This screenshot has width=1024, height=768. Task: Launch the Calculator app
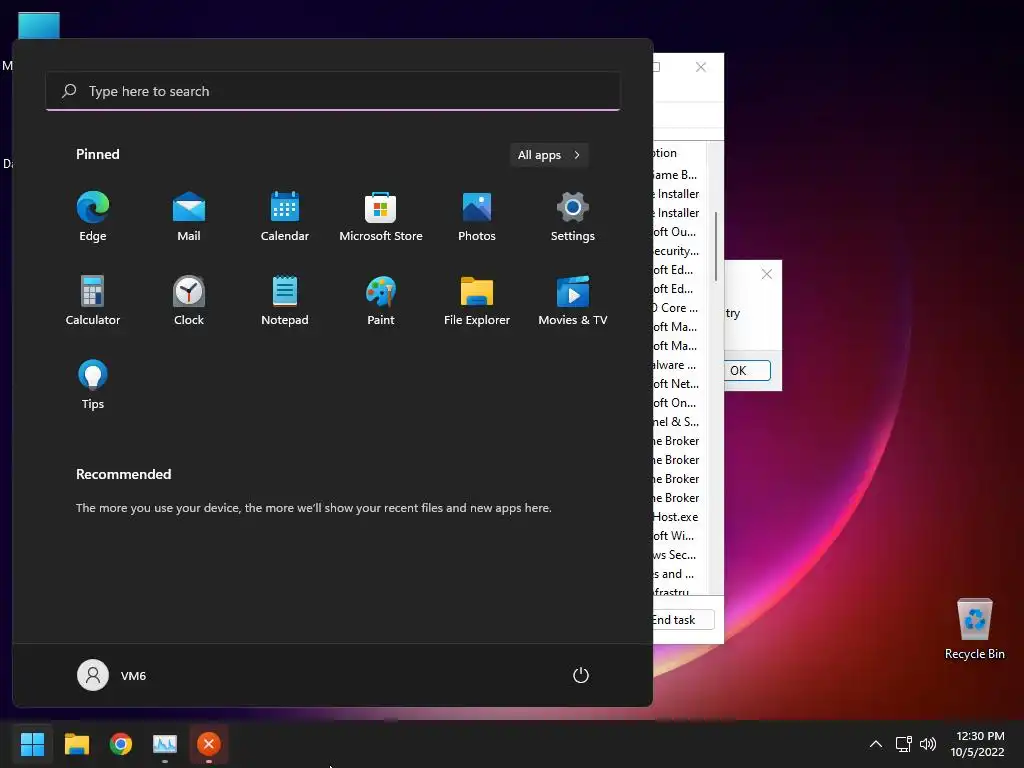tap(93, 301)
